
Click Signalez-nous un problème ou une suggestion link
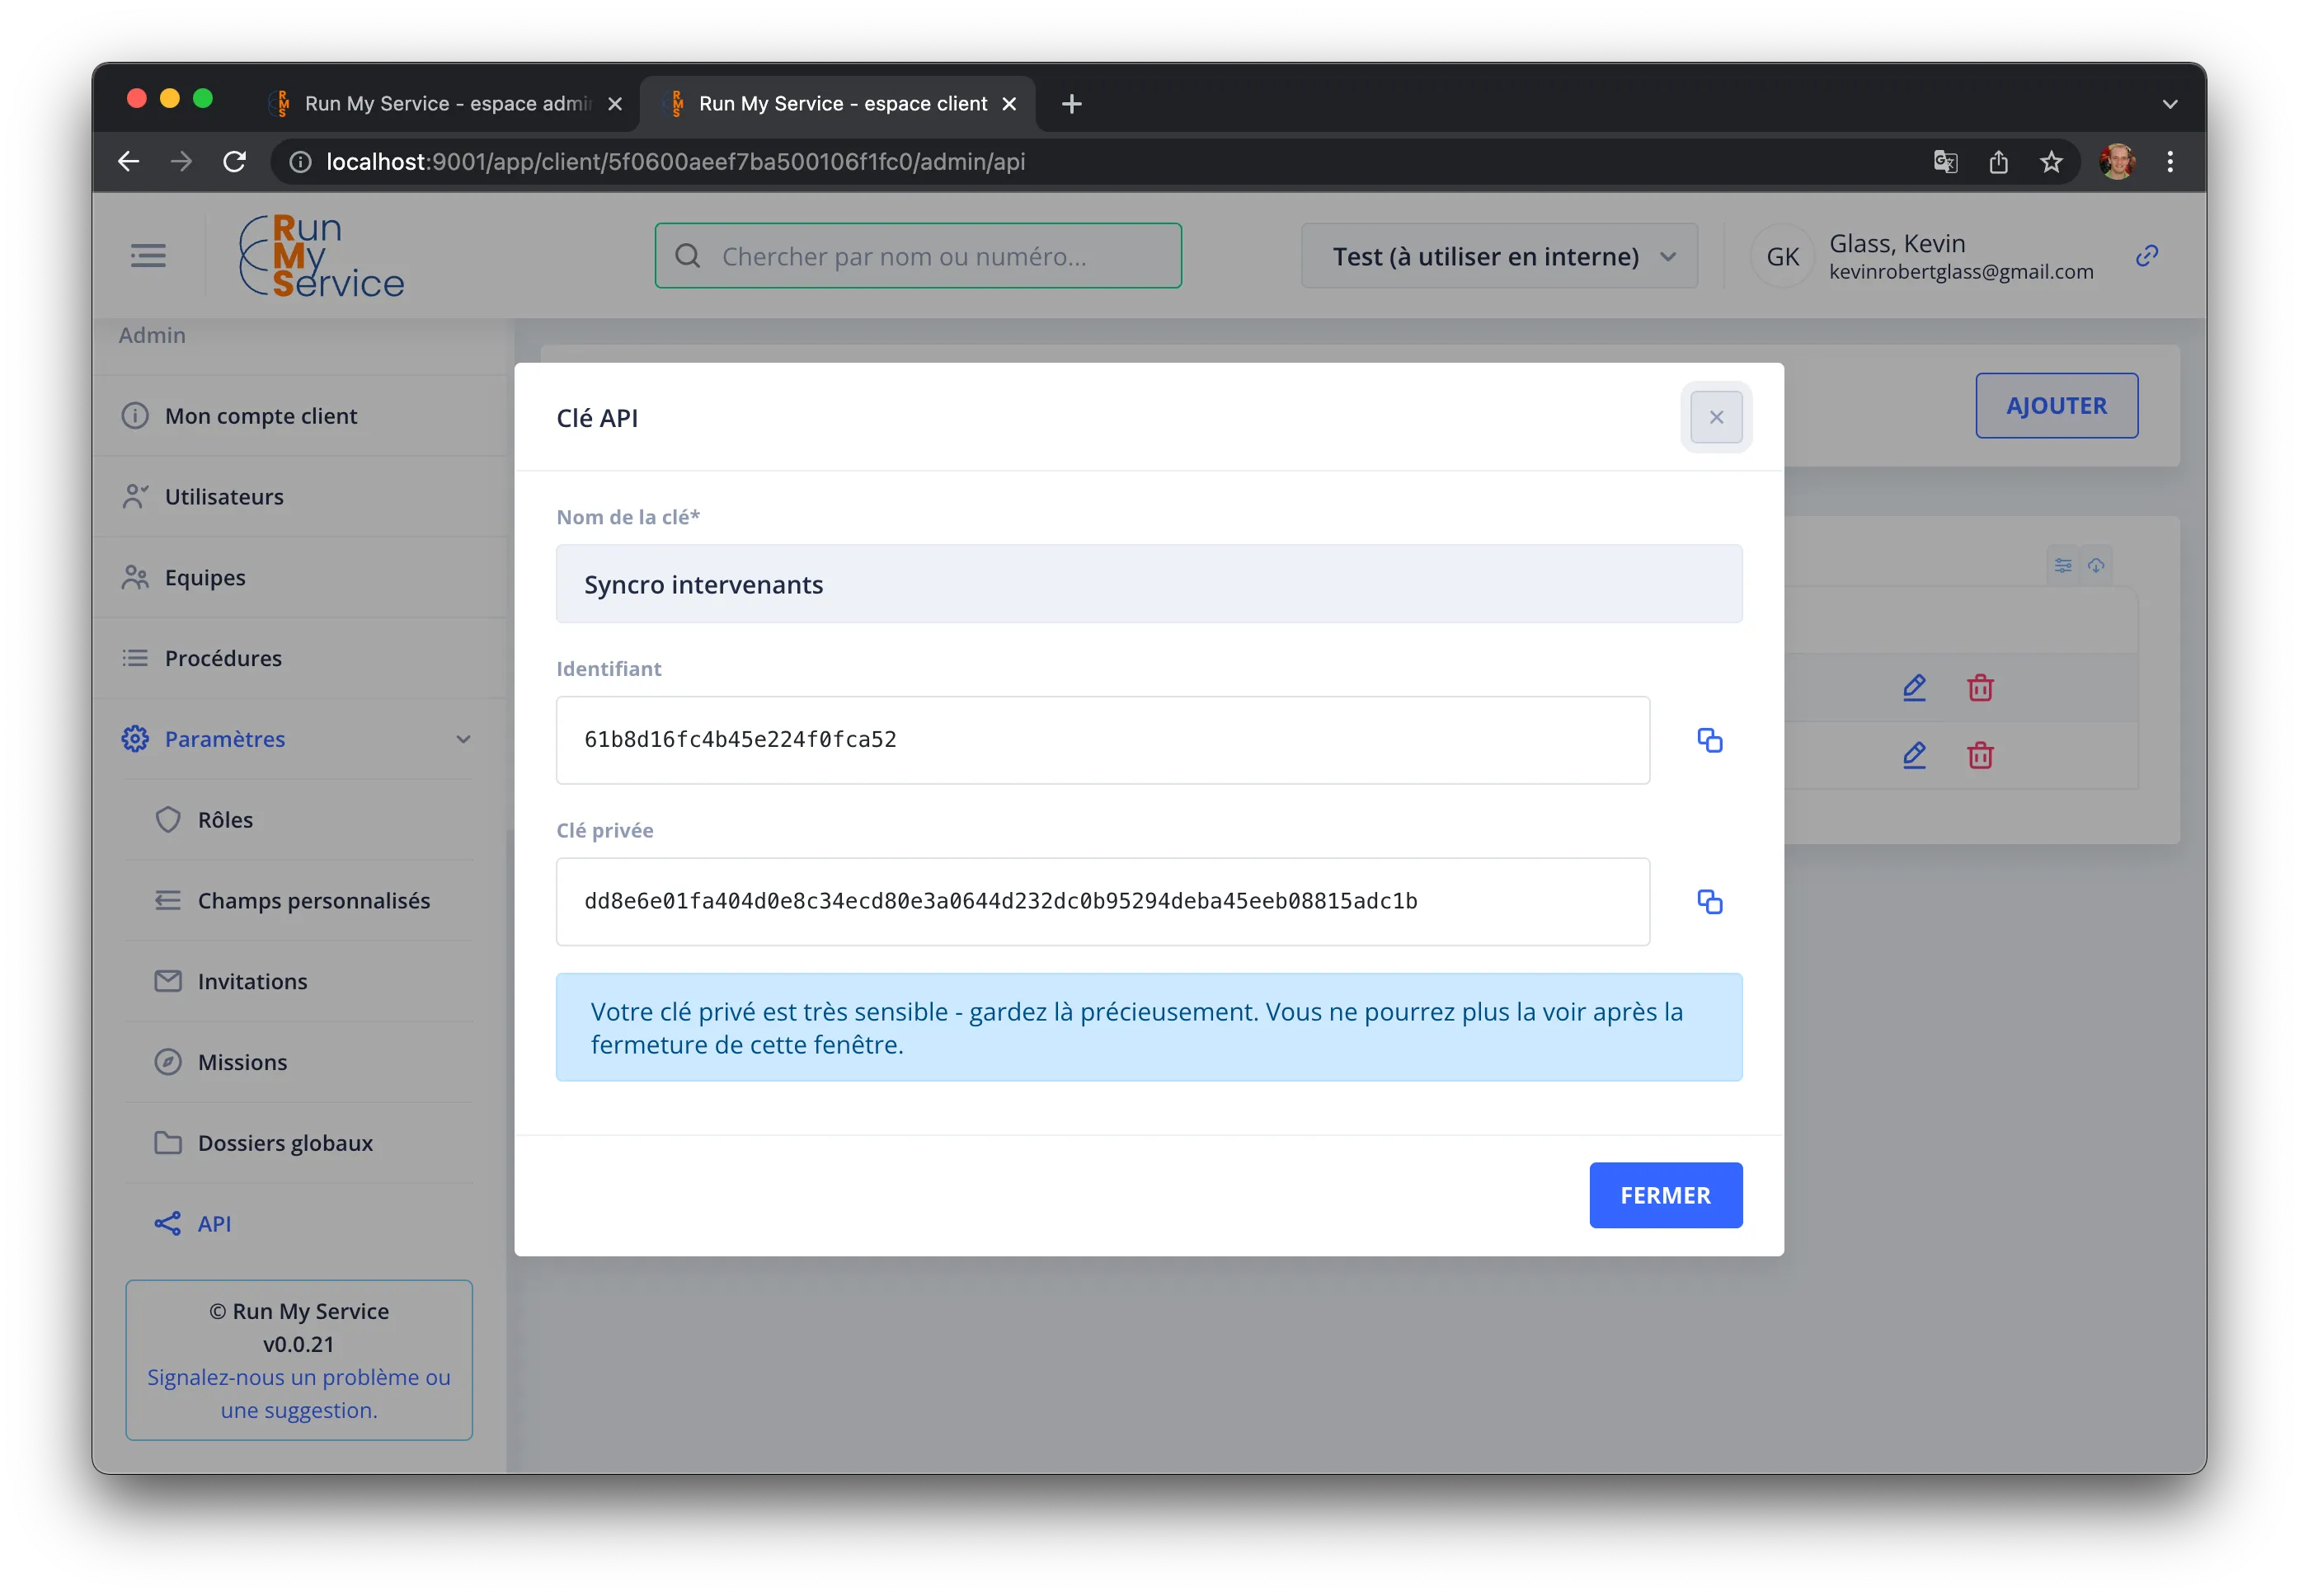tap(298, 1394)
